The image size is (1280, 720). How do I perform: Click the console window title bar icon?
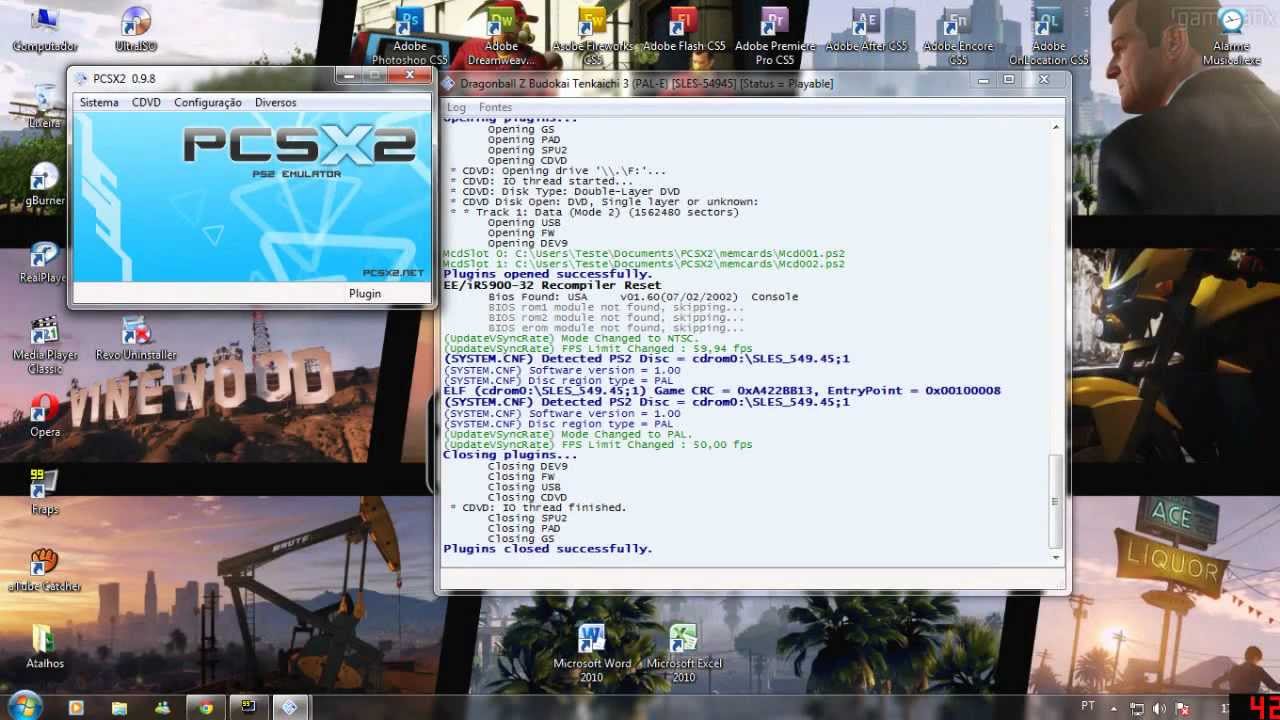449,83
